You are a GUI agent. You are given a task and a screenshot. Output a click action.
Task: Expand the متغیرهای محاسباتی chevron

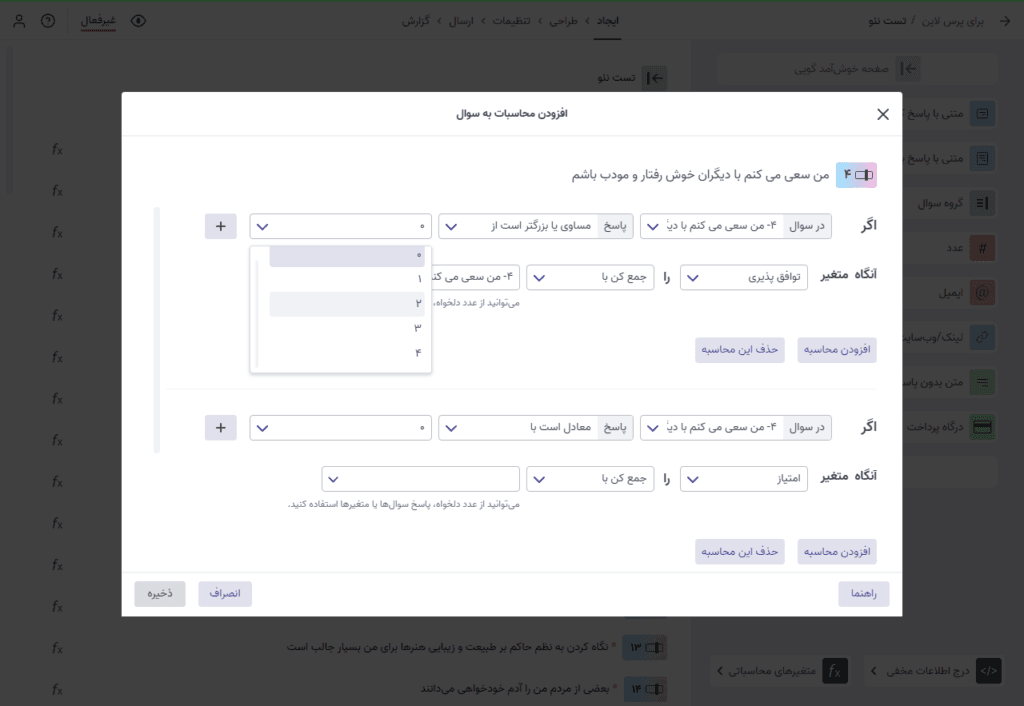pyautogui.click(x=720, y=671)
